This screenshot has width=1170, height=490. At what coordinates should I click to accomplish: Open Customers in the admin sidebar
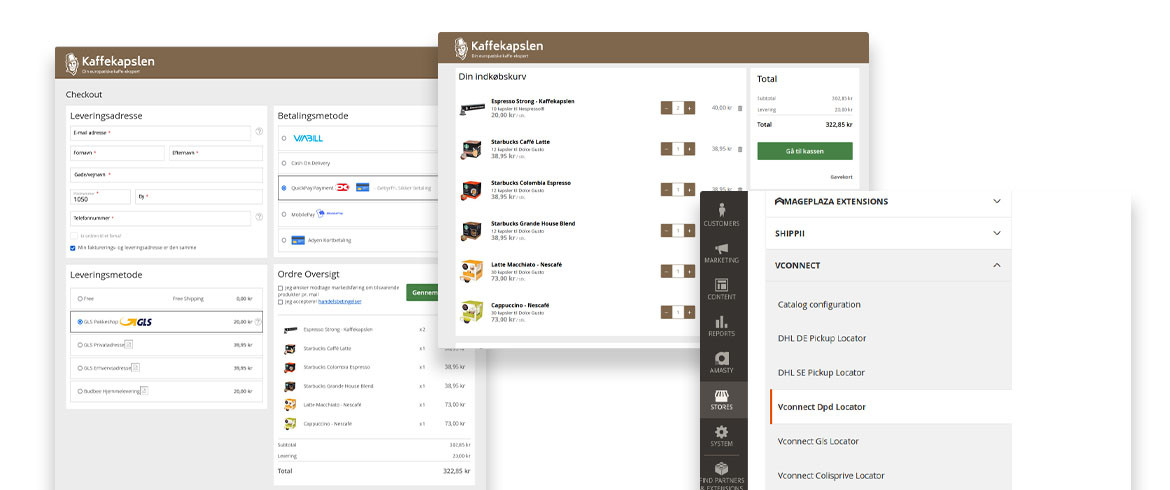(722, 214)
